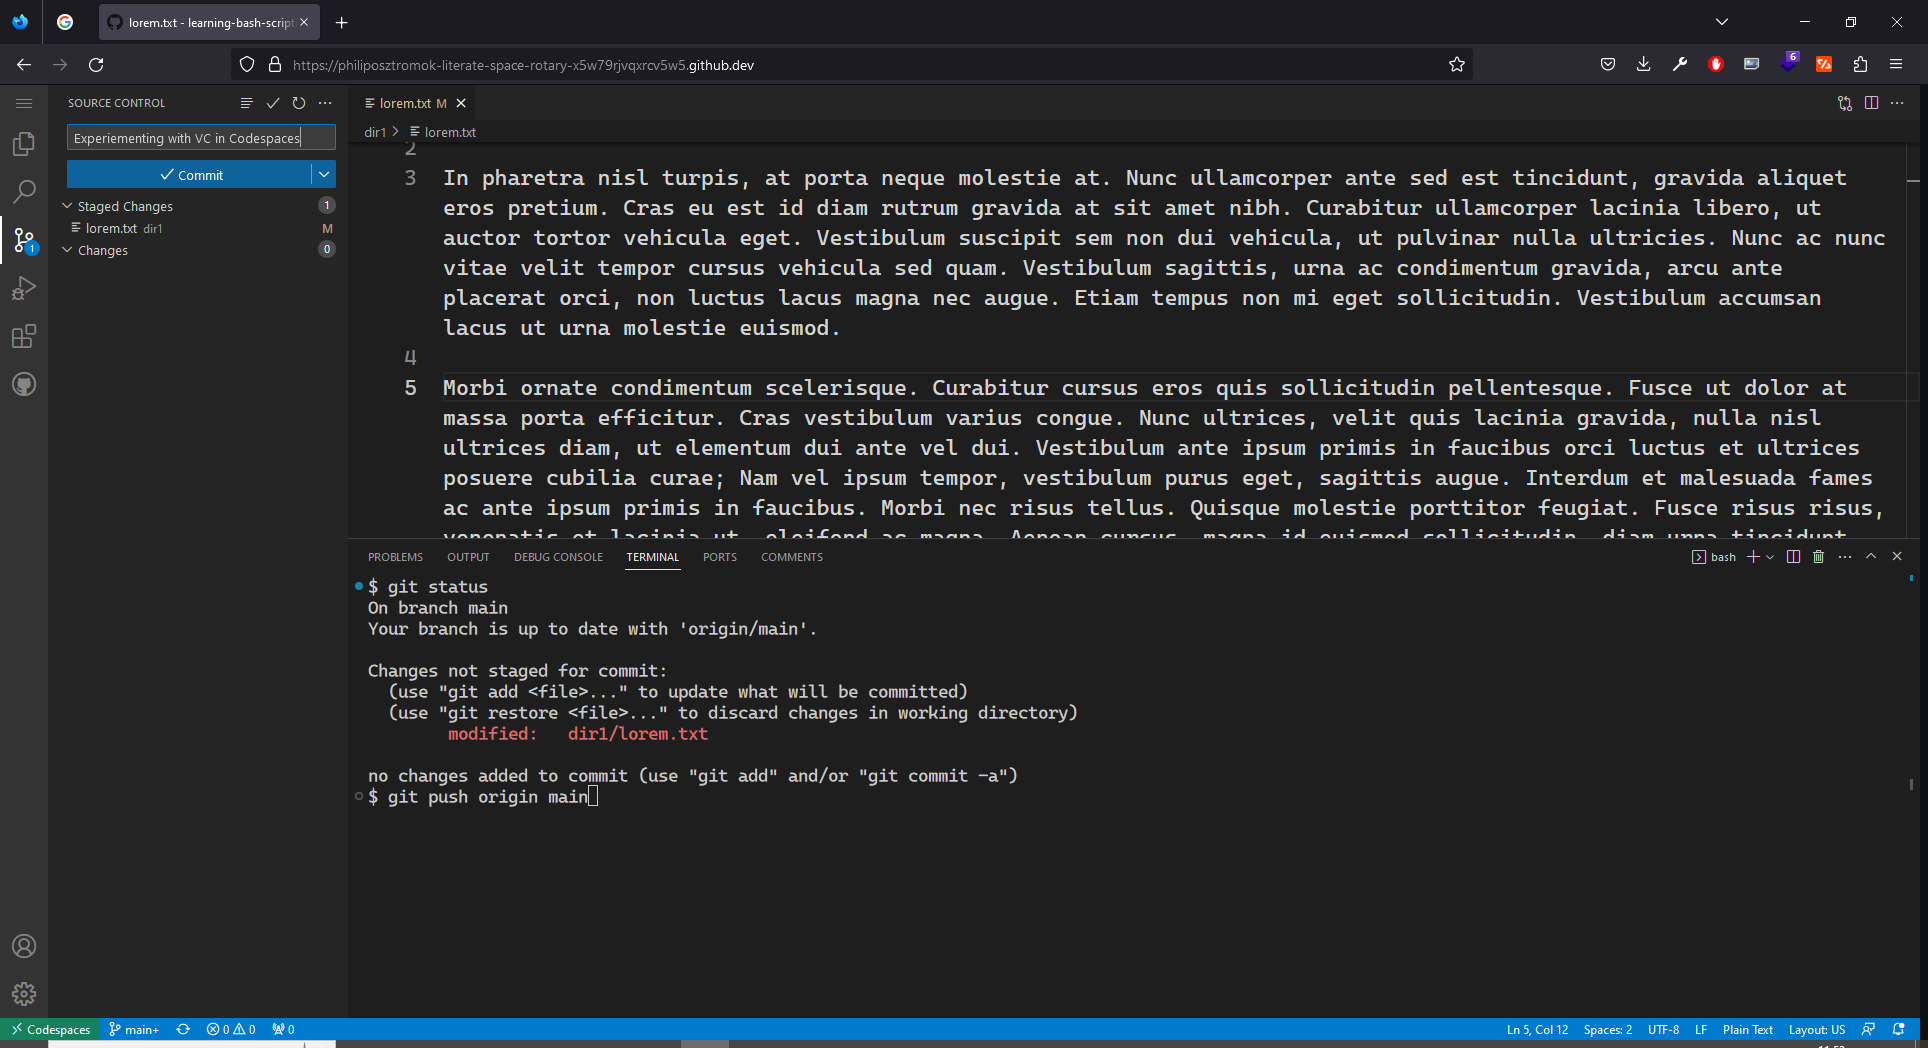Change LF end of line sequence
The image size is (1928, 1048).
[x=1701, y=1029]
